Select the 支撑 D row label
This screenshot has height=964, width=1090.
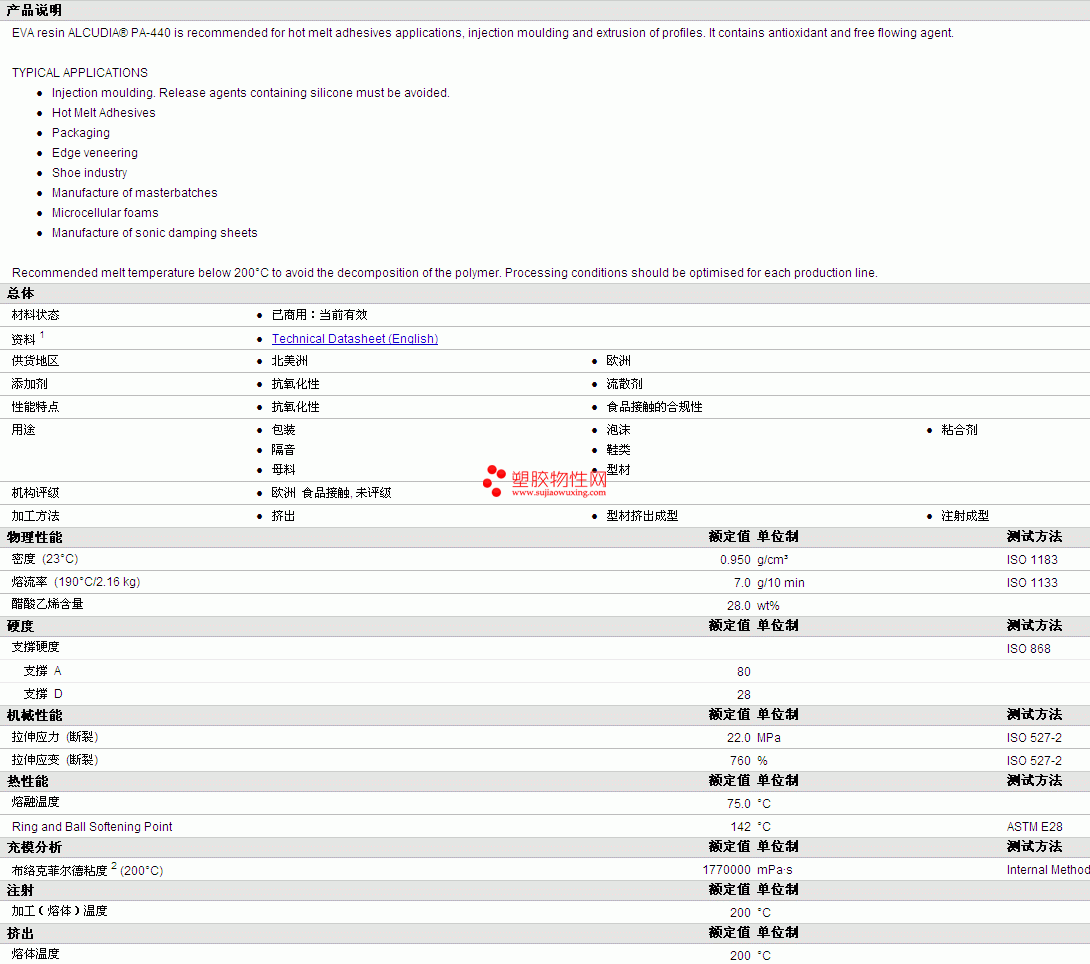[x=43, y=694]
